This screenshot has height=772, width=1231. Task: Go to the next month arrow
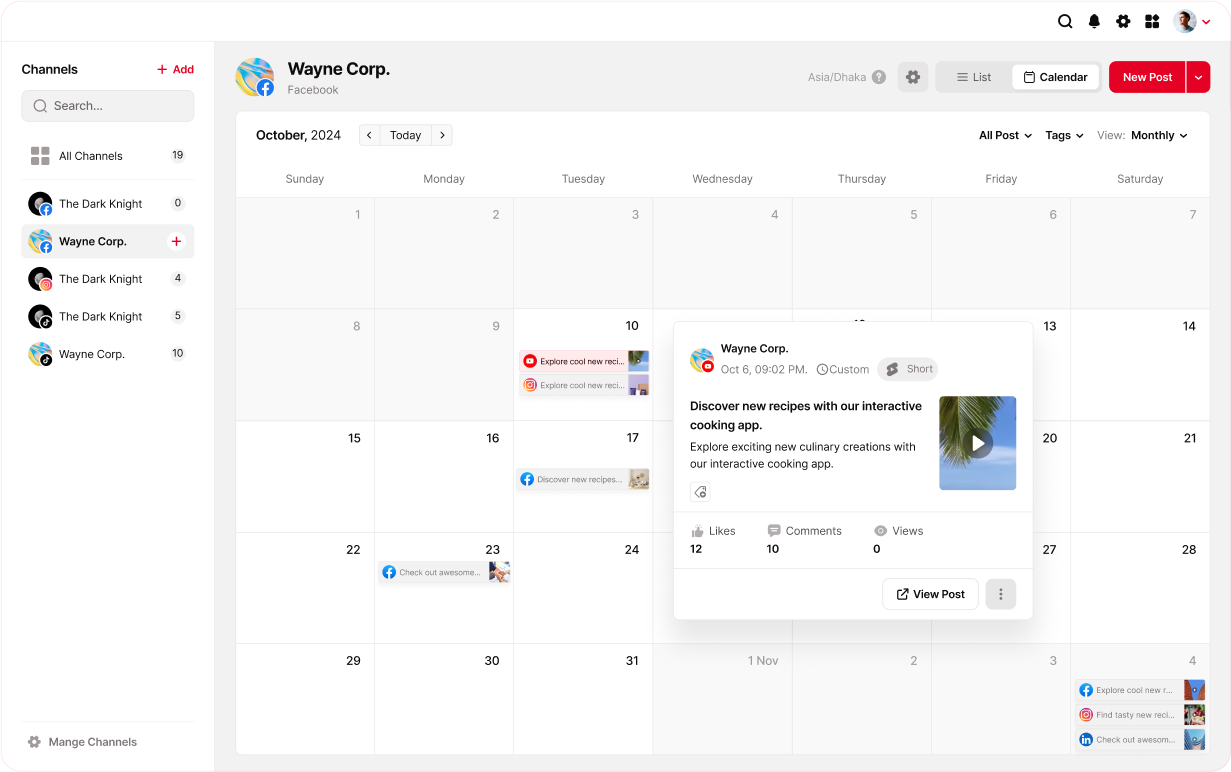442,135
